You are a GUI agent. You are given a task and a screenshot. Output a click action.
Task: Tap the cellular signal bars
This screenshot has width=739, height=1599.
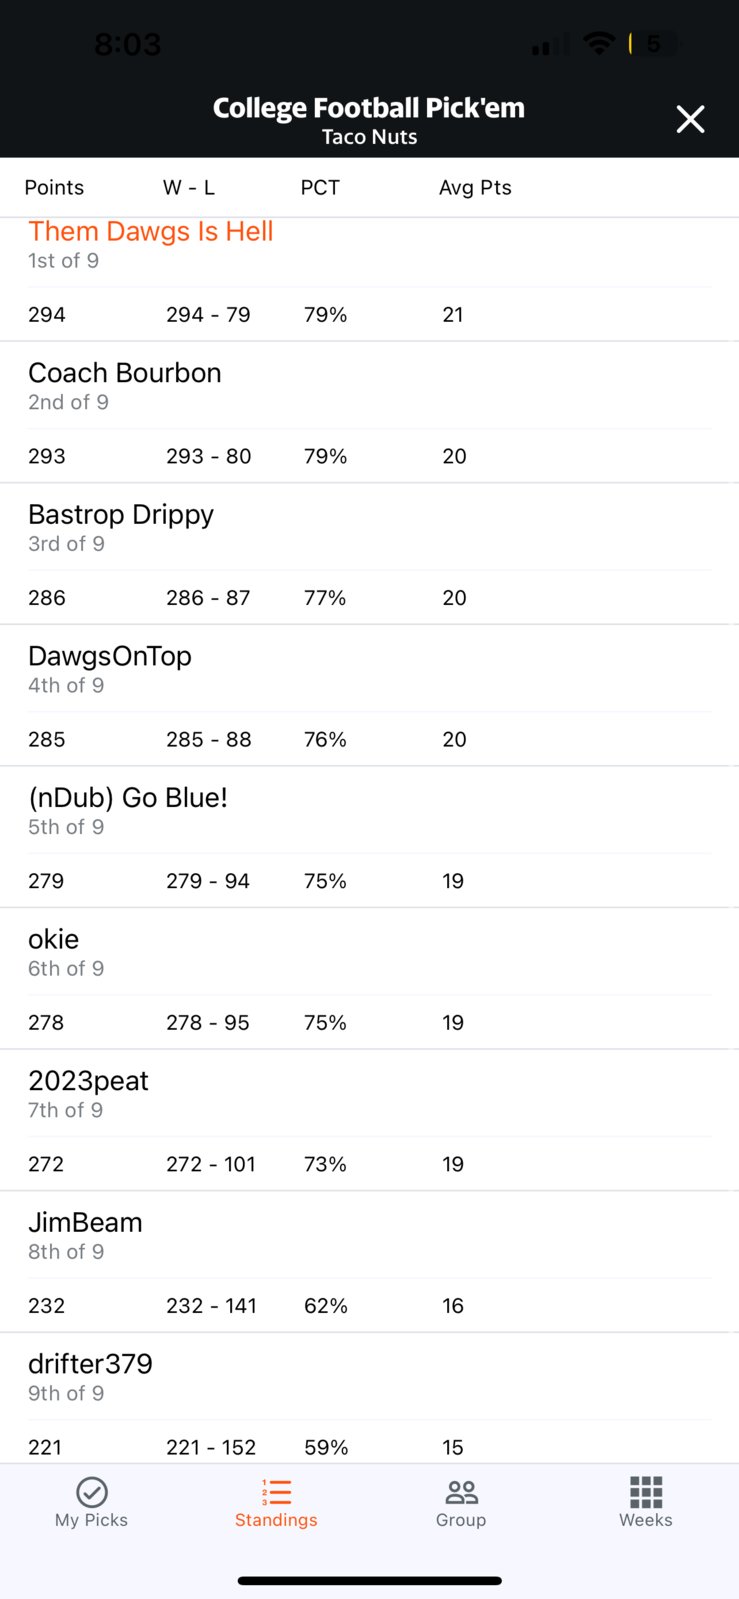[x=550, y=44]
